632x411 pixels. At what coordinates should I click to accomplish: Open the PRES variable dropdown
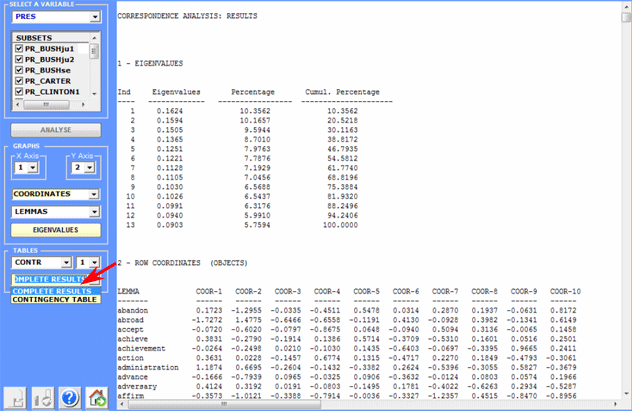(x=95, y=17)
